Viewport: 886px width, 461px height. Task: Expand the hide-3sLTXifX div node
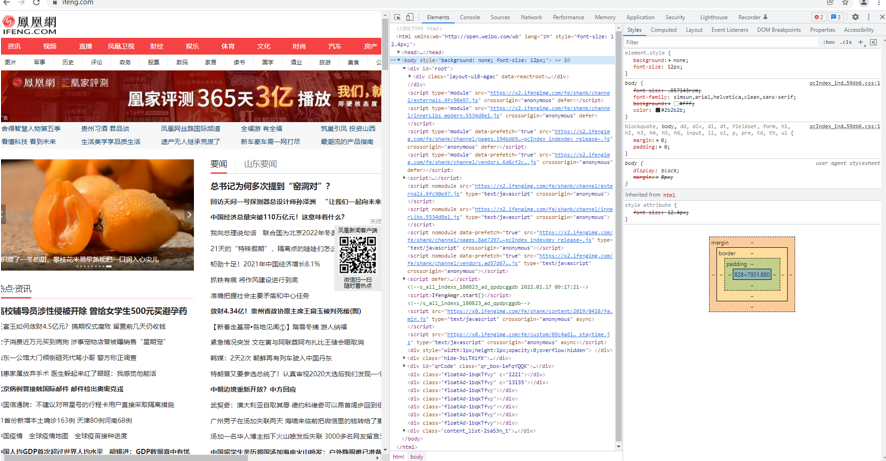coord(405,358)
